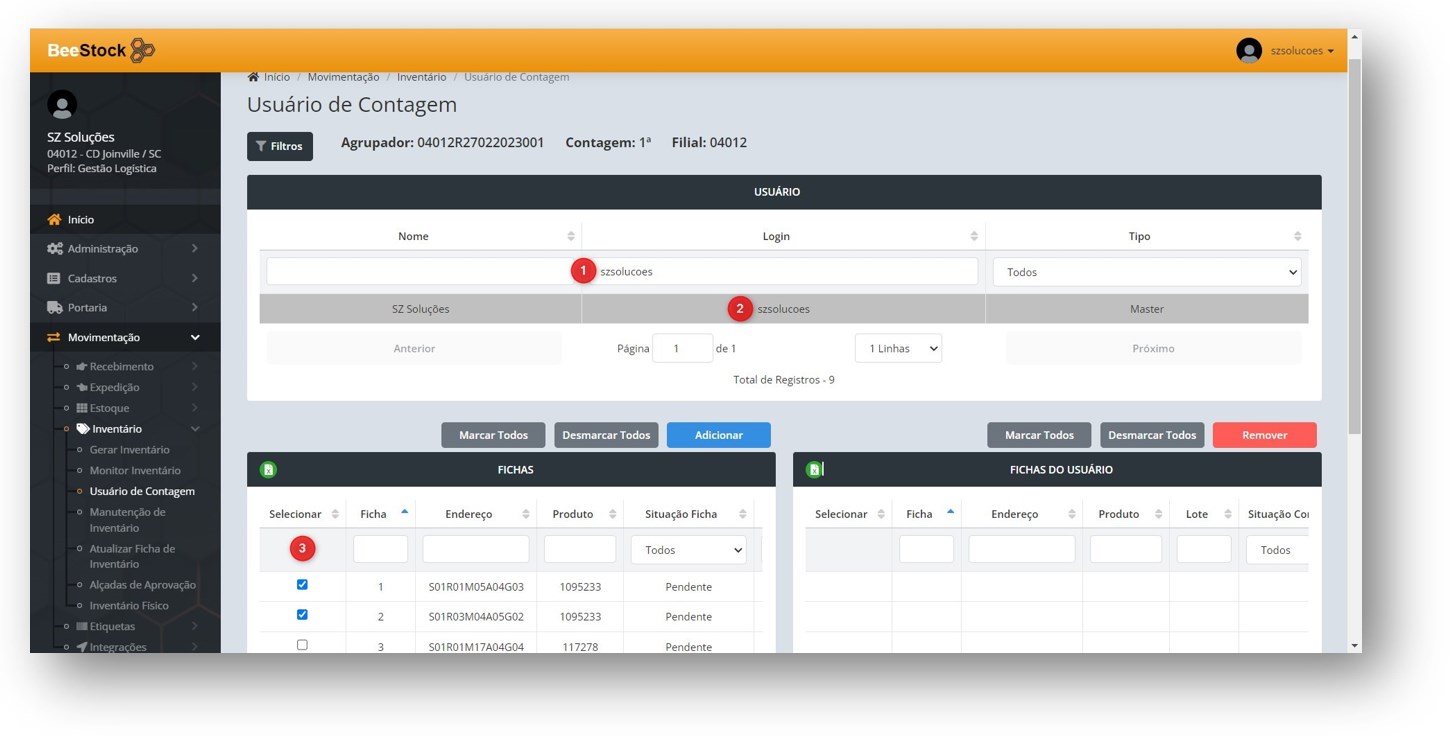Viewport: 1455px width, 736px height.
Task: Click Excel export icon in Fichas do Usuário
Action: [814, 470]
